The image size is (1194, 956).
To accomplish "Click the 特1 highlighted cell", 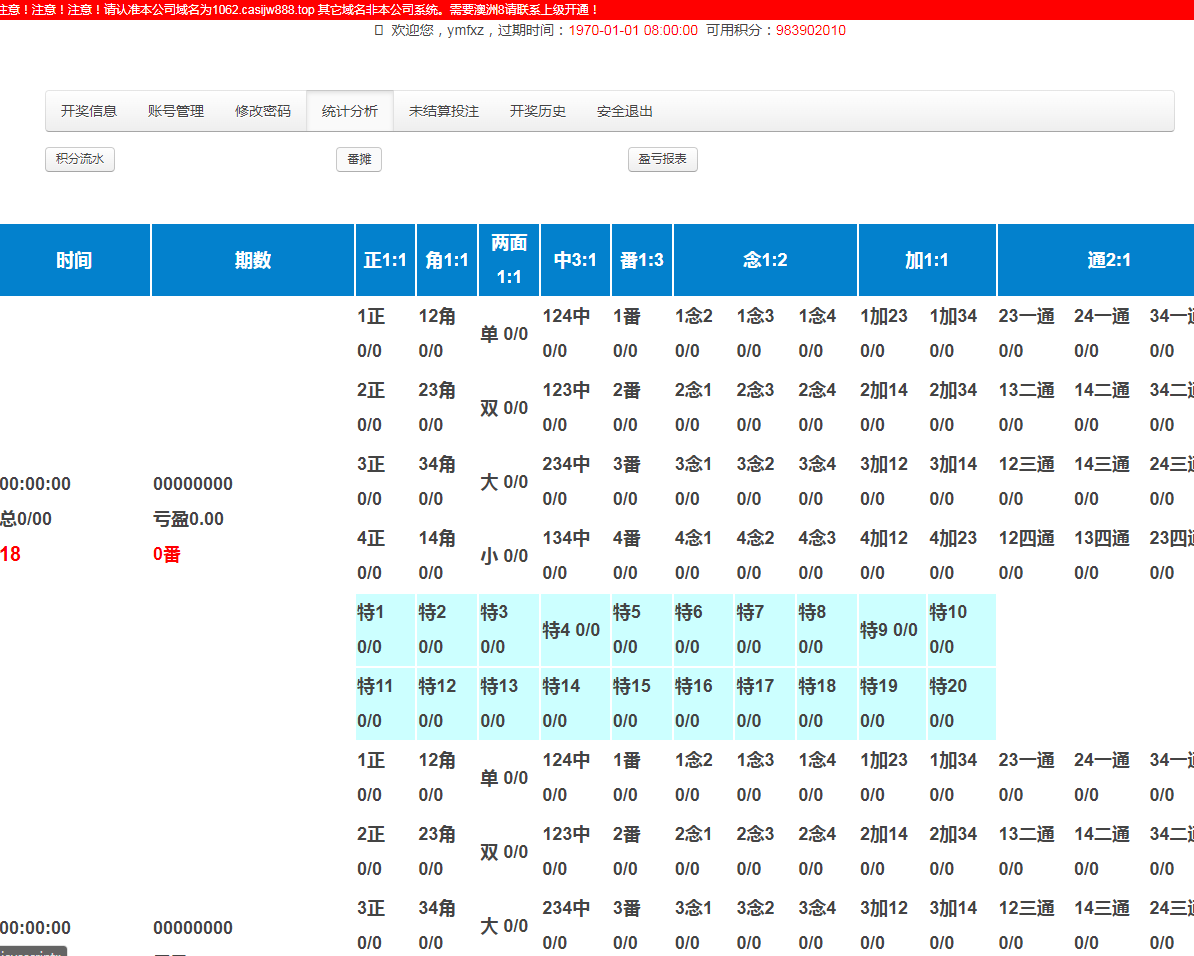I will [385, 630].
